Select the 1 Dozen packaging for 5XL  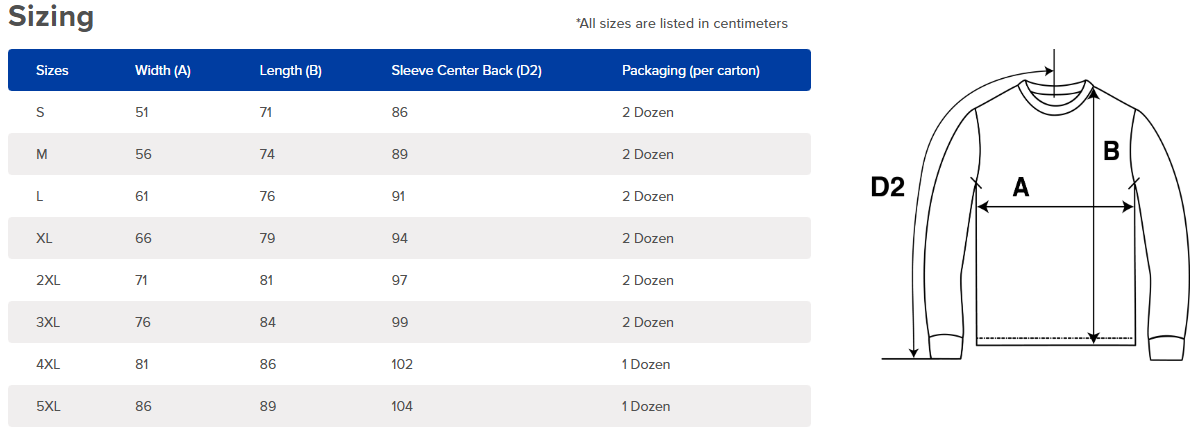pos(646,406)
